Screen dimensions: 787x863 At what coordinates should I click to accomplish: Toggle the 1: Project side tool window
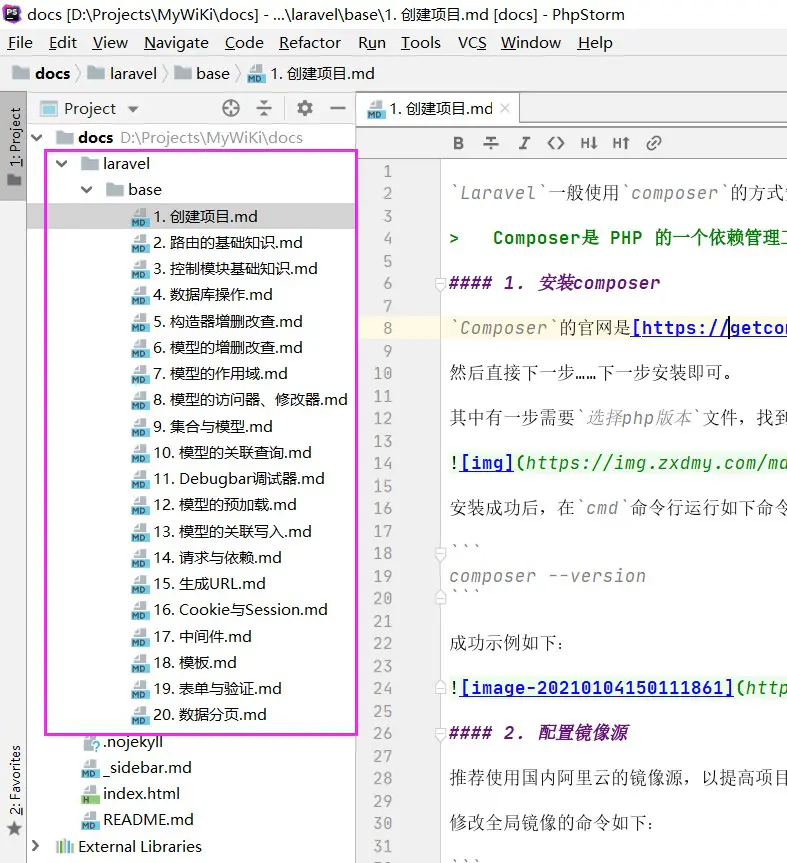click(14, 146)
